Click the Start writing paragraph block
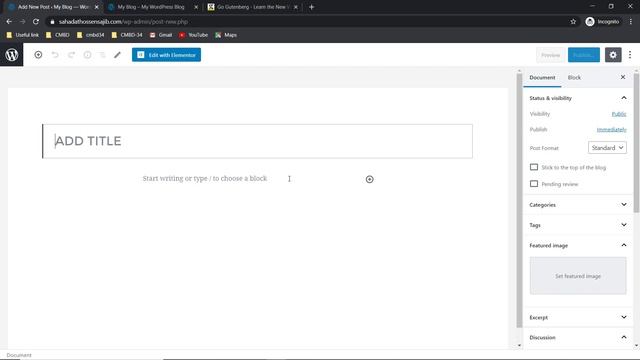This screenshot has width=640, height=360. click(x=204, y=178)
